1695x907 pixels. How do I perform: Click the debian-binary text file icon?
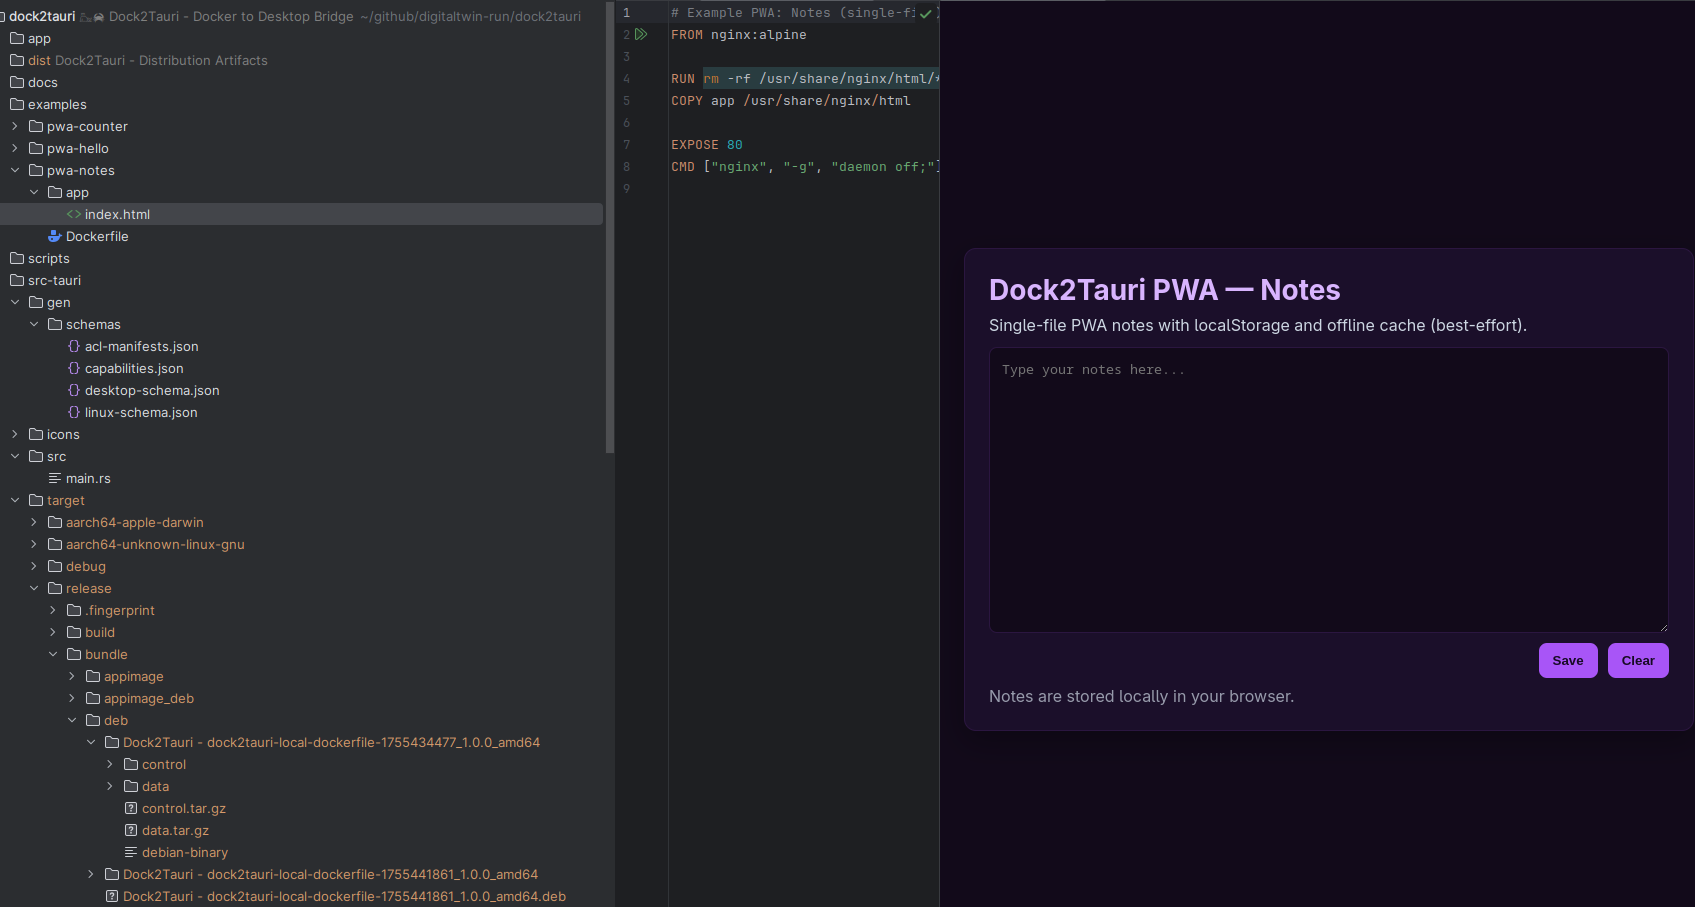(131, 852)
